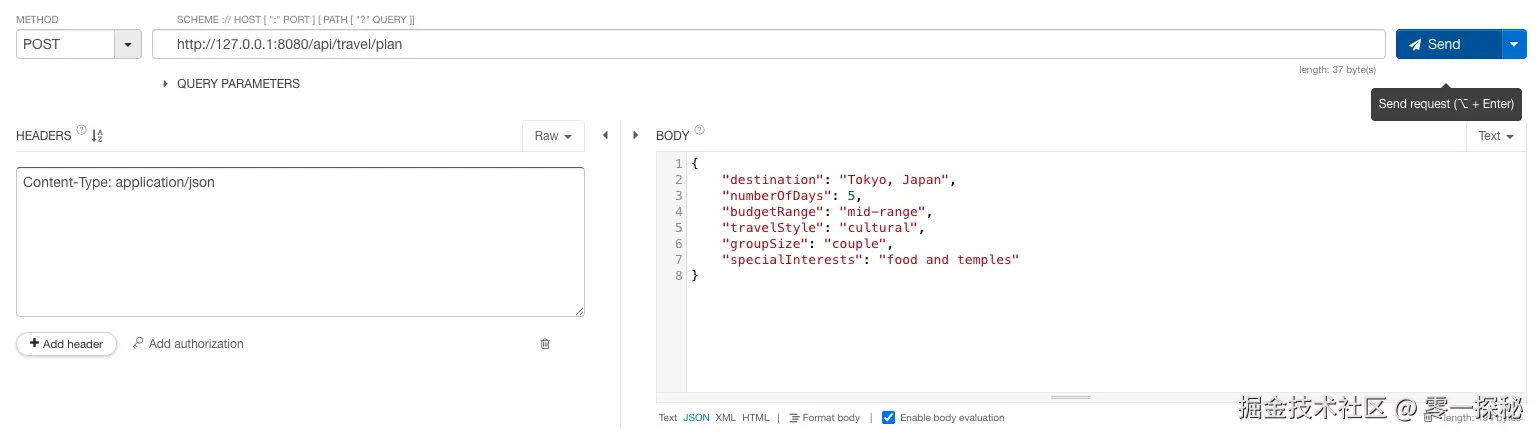Toggle Enable body evaluation checkbox

[x=888, y=418]
